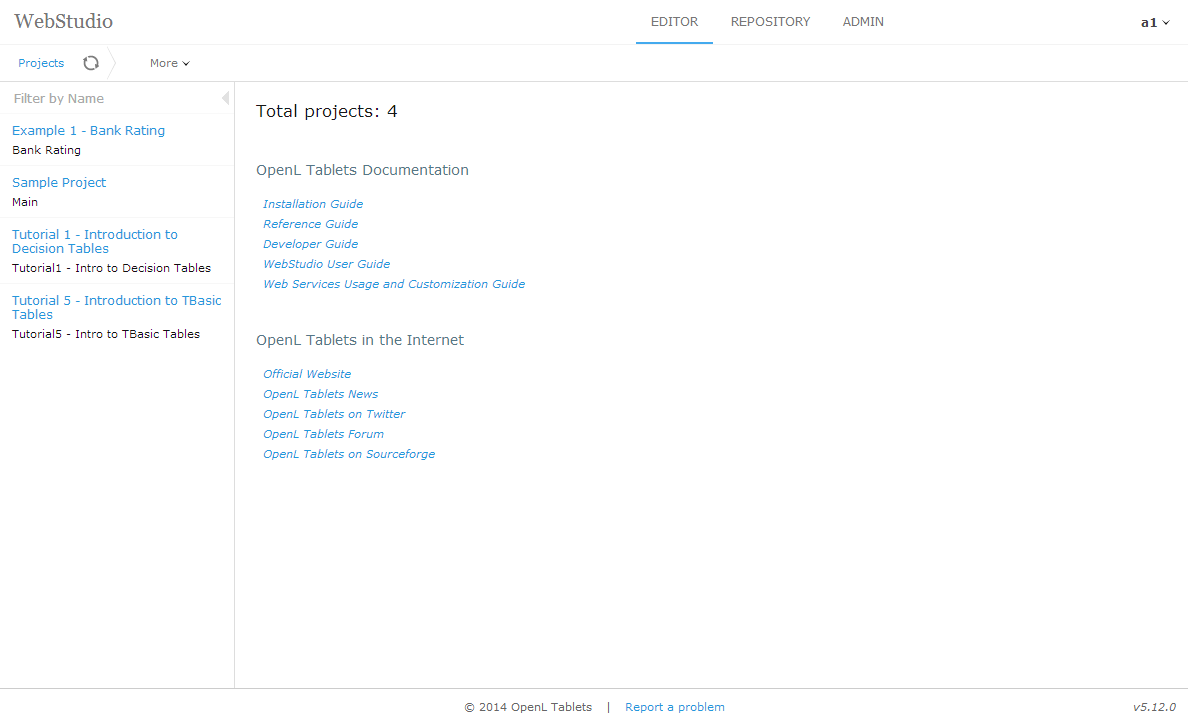This screenshot has width=1188, height=722.
Task: Open the a1 user account menu
Action: pyautogui.click(x=1154, y=21)
